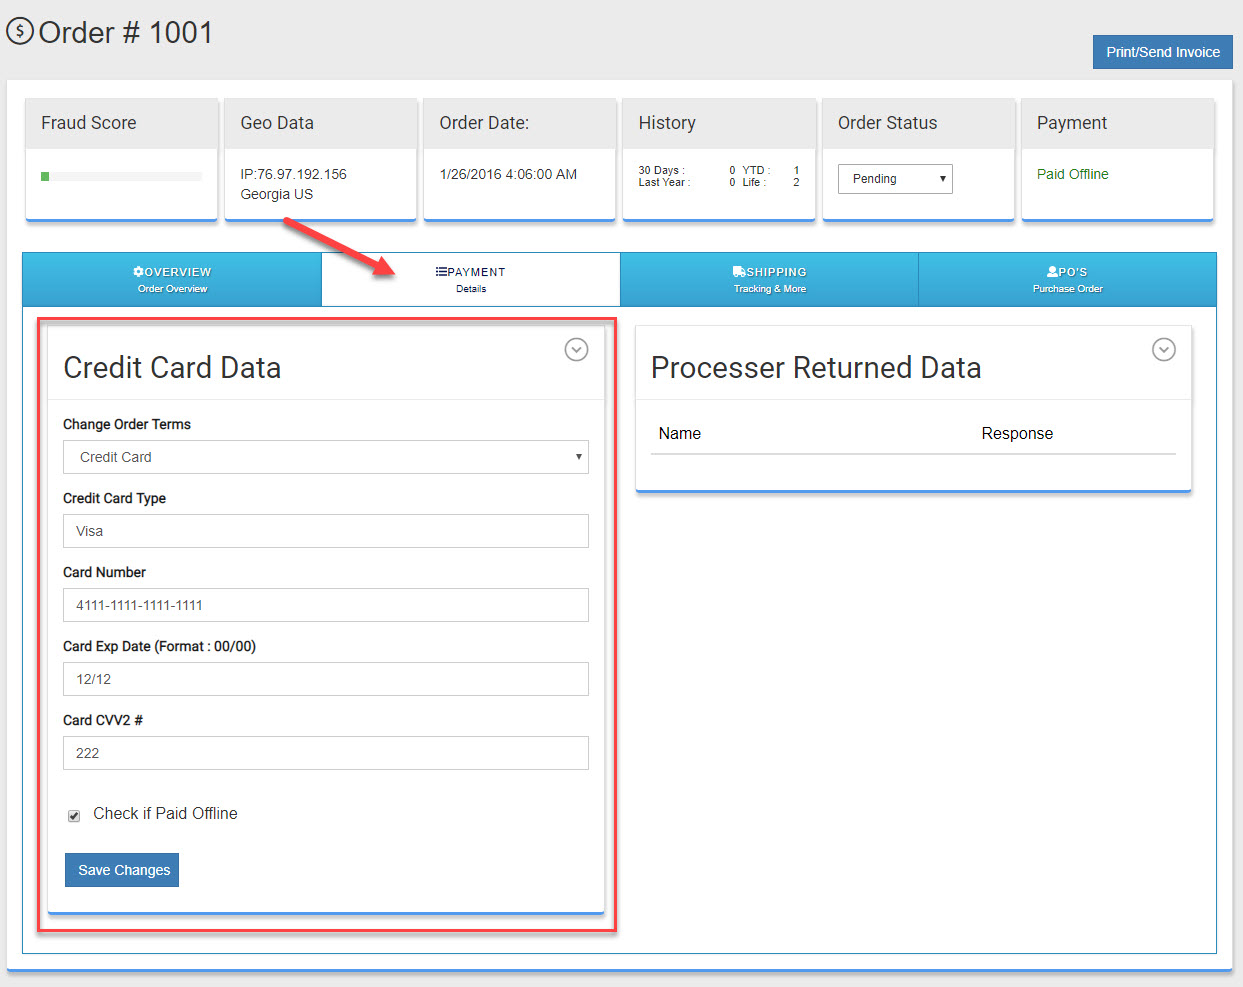Screen dimensions: 1243x987
Task: Open the PO's Purchase Order tab
Action: tap(1067, 280)
